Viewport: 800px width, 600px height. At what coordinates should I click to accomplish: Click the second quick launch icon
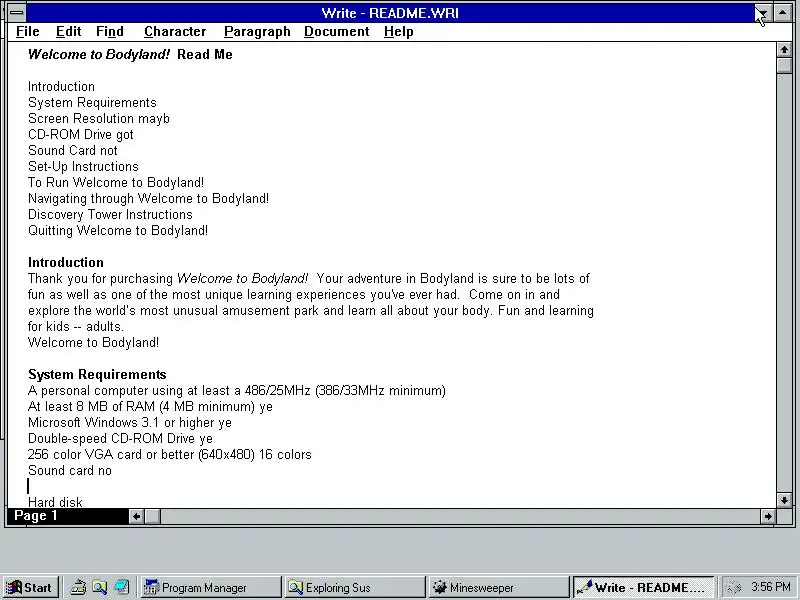tap(99, 587)
